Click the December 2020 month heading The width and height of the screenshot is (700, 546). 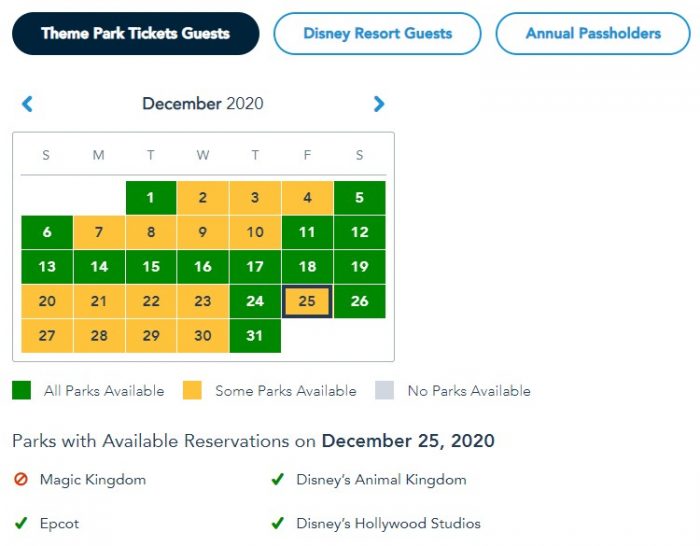(x=203, y=103)
